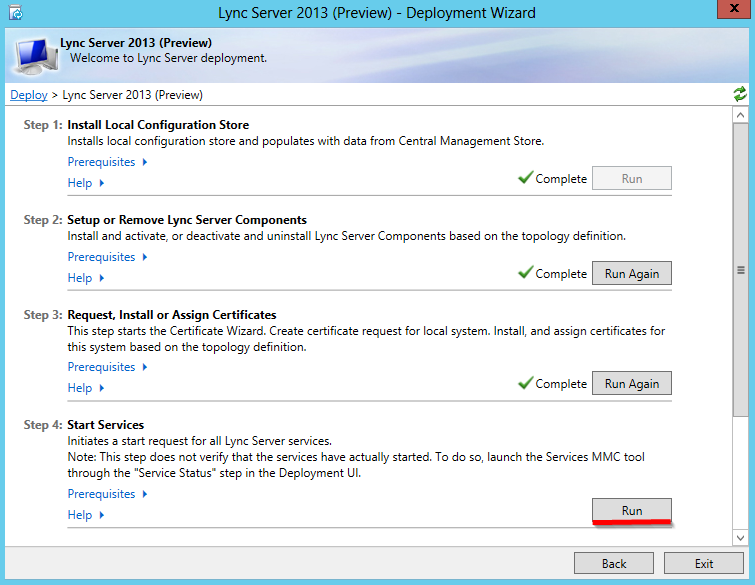Viewport: 755px width, 585px height.
Task: Open the Deploy breadcrumb link
Action: pos(29,95)
